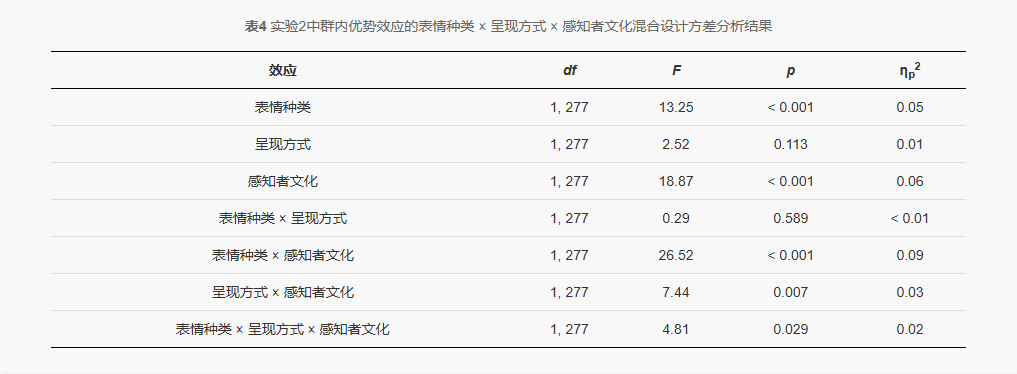The width and height of the screenshot is (1017, 374).
Task: Click the 呈现方式 × 感知者文化 row label
Action: (x=283, y=292)
